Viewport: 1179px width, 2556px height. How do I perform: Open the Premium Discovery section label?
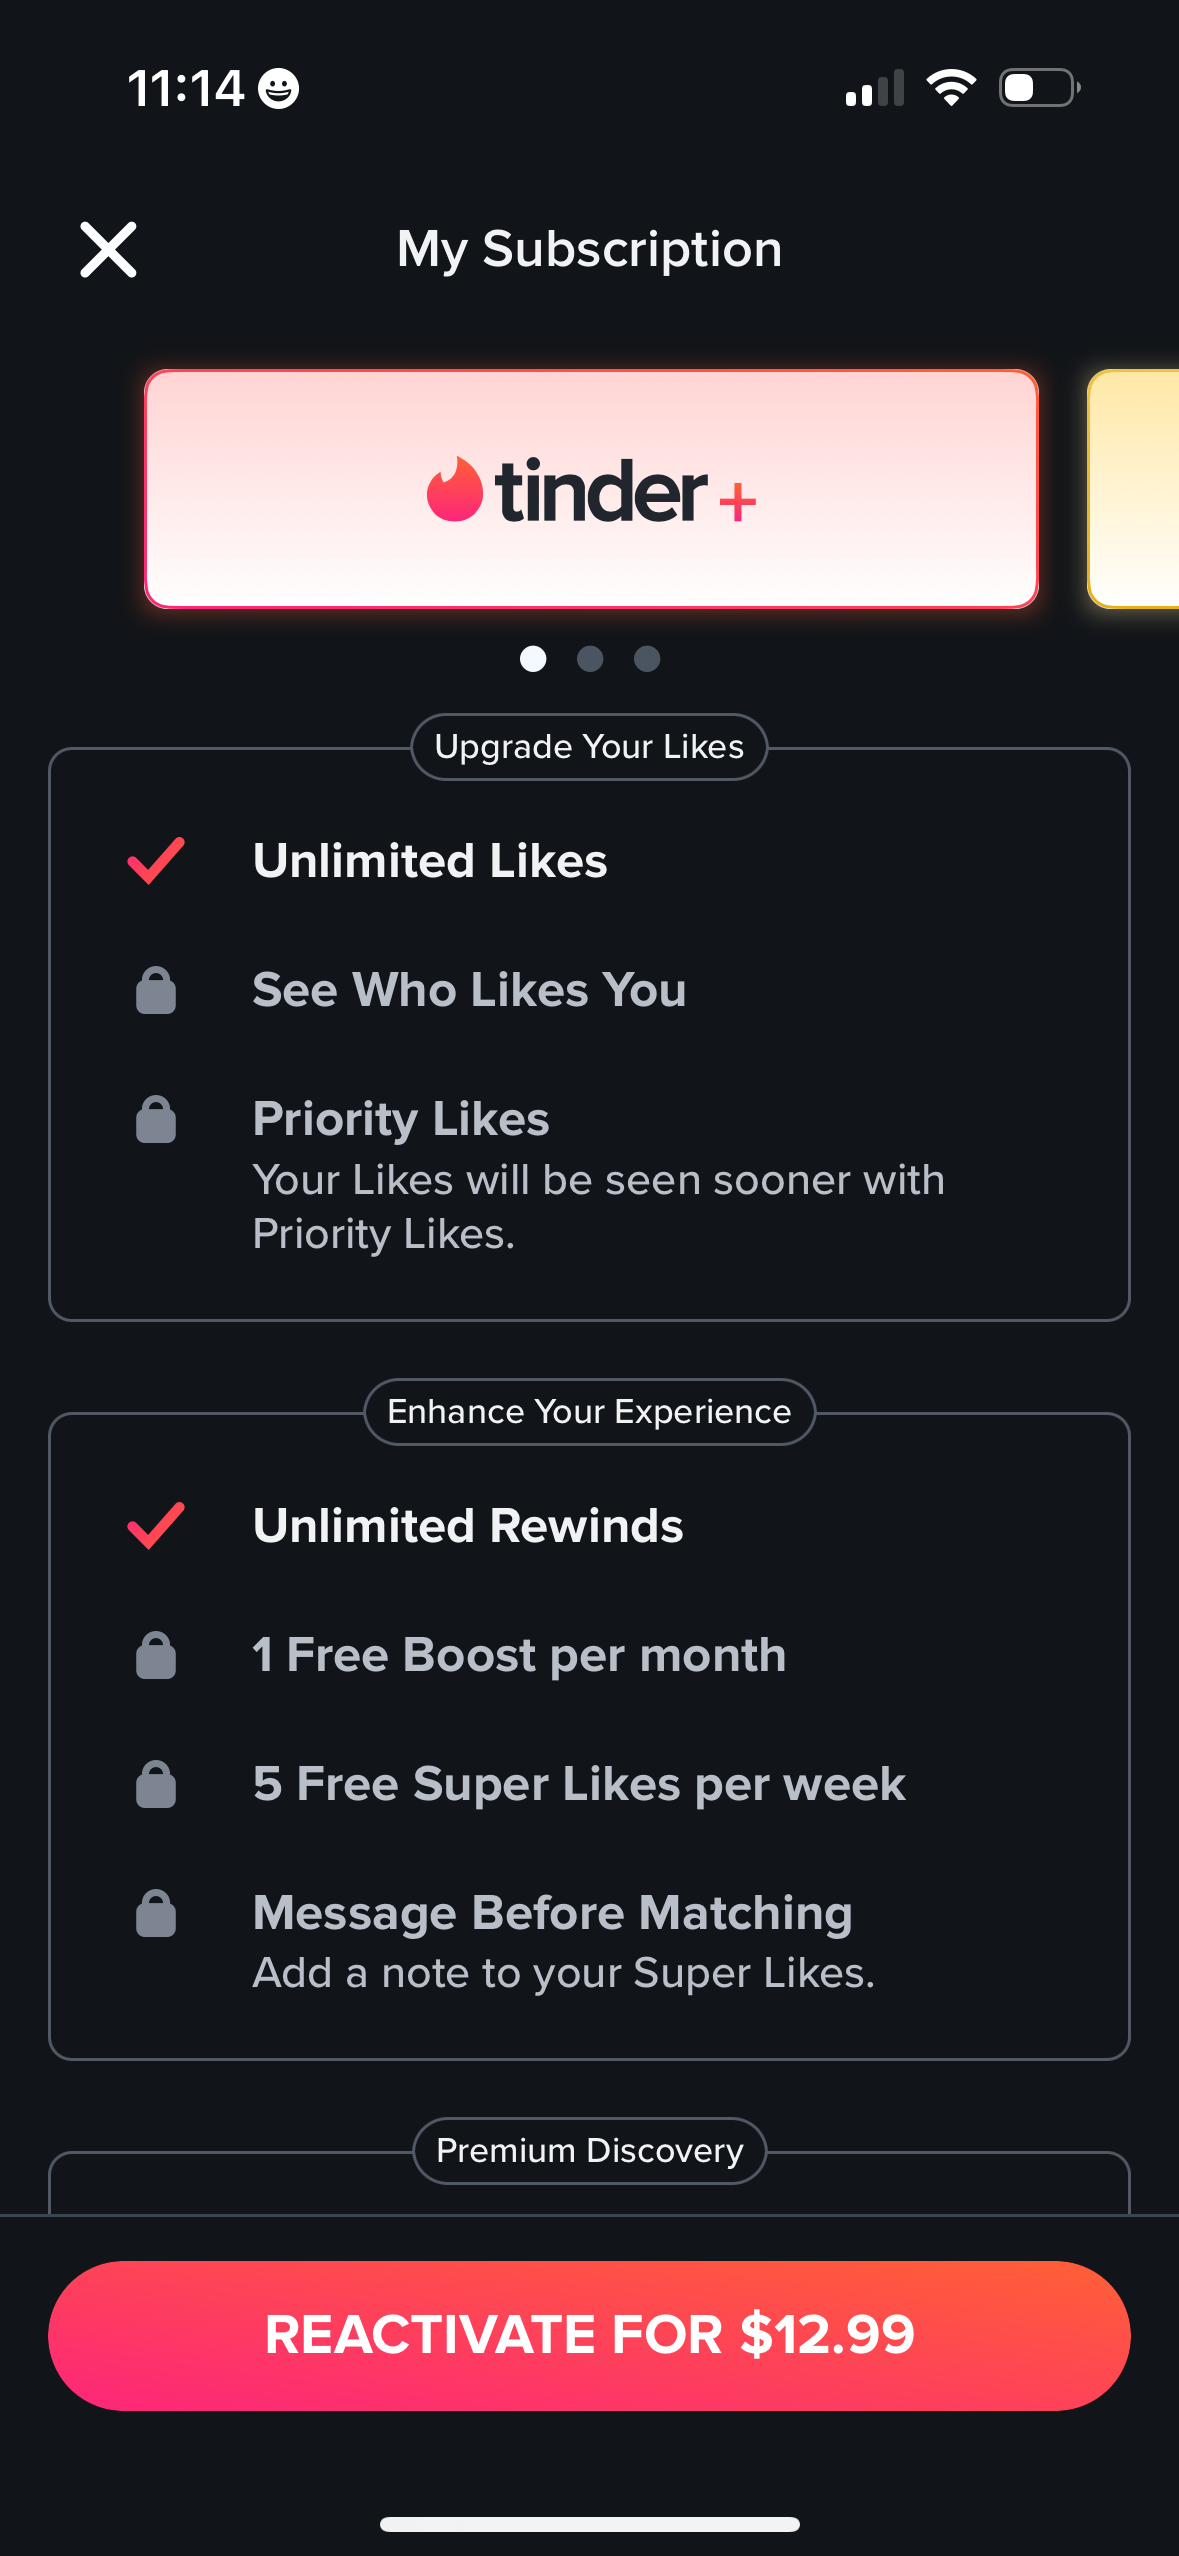[x=589, y=2151]
